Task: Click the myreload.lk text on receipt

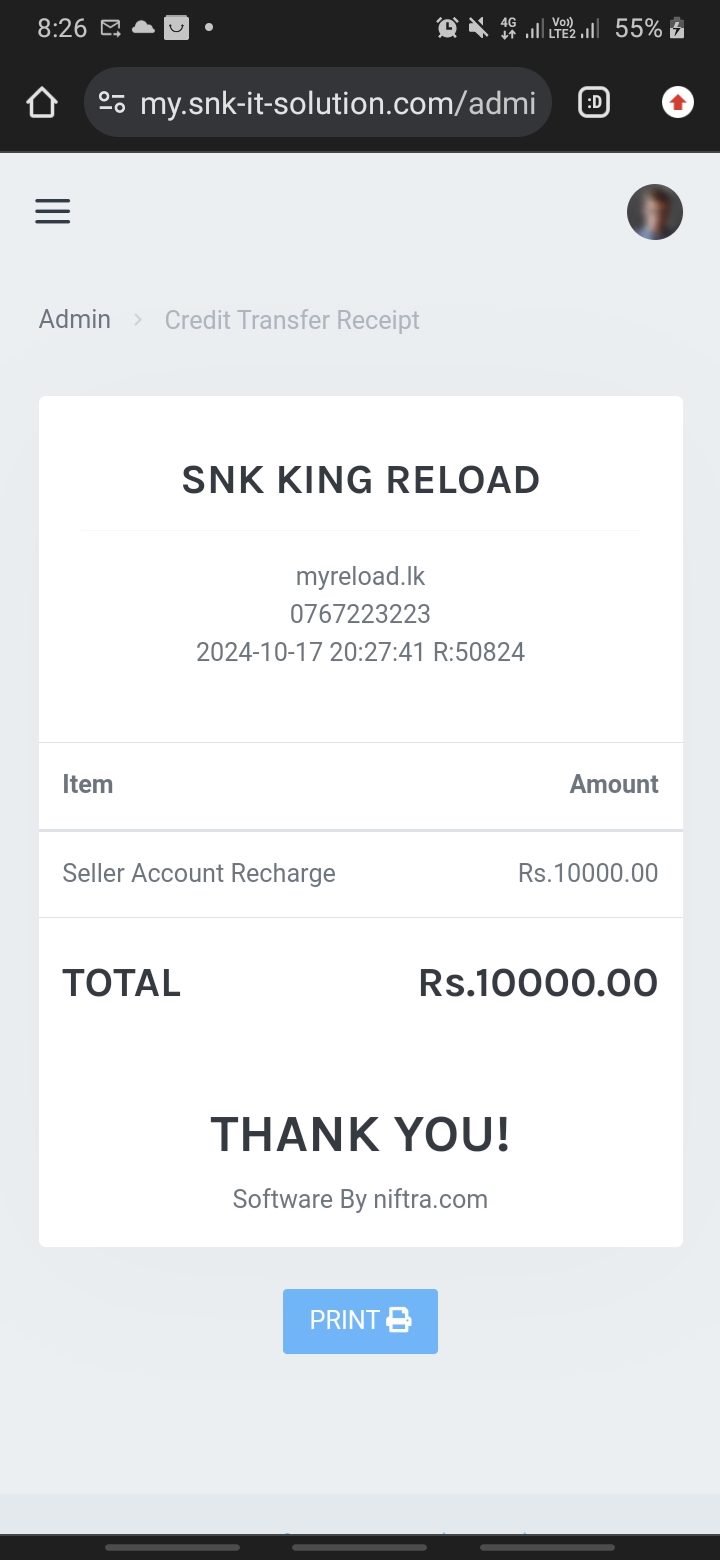Action: tap(360, 576)
